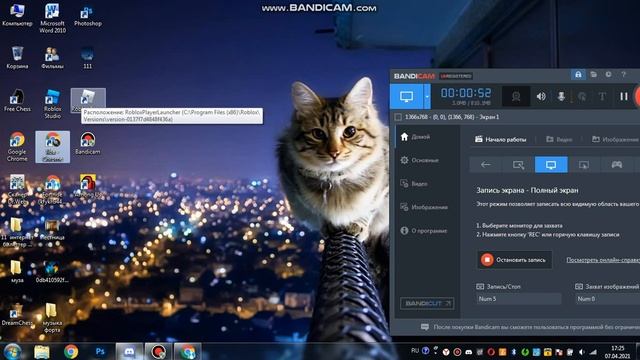Open the муза folder on desktop
The width and height of the screenshot is (640, 360).
[x=17, y=271]
